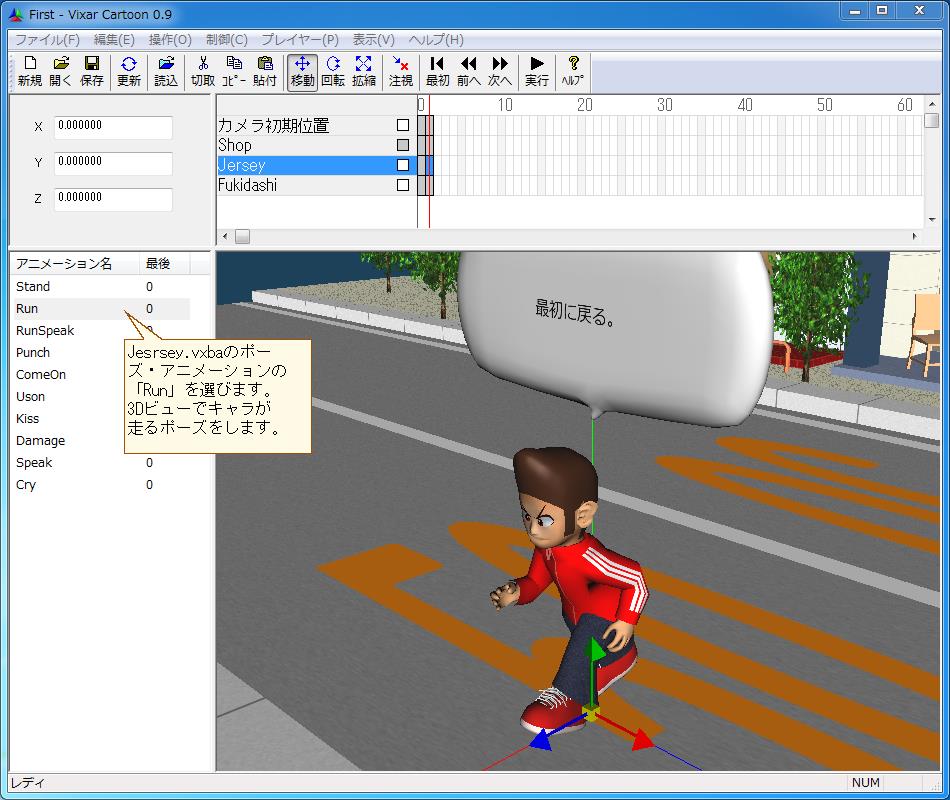
Task: Open the プレイヤー(P) menu
Action: (300, 40)
